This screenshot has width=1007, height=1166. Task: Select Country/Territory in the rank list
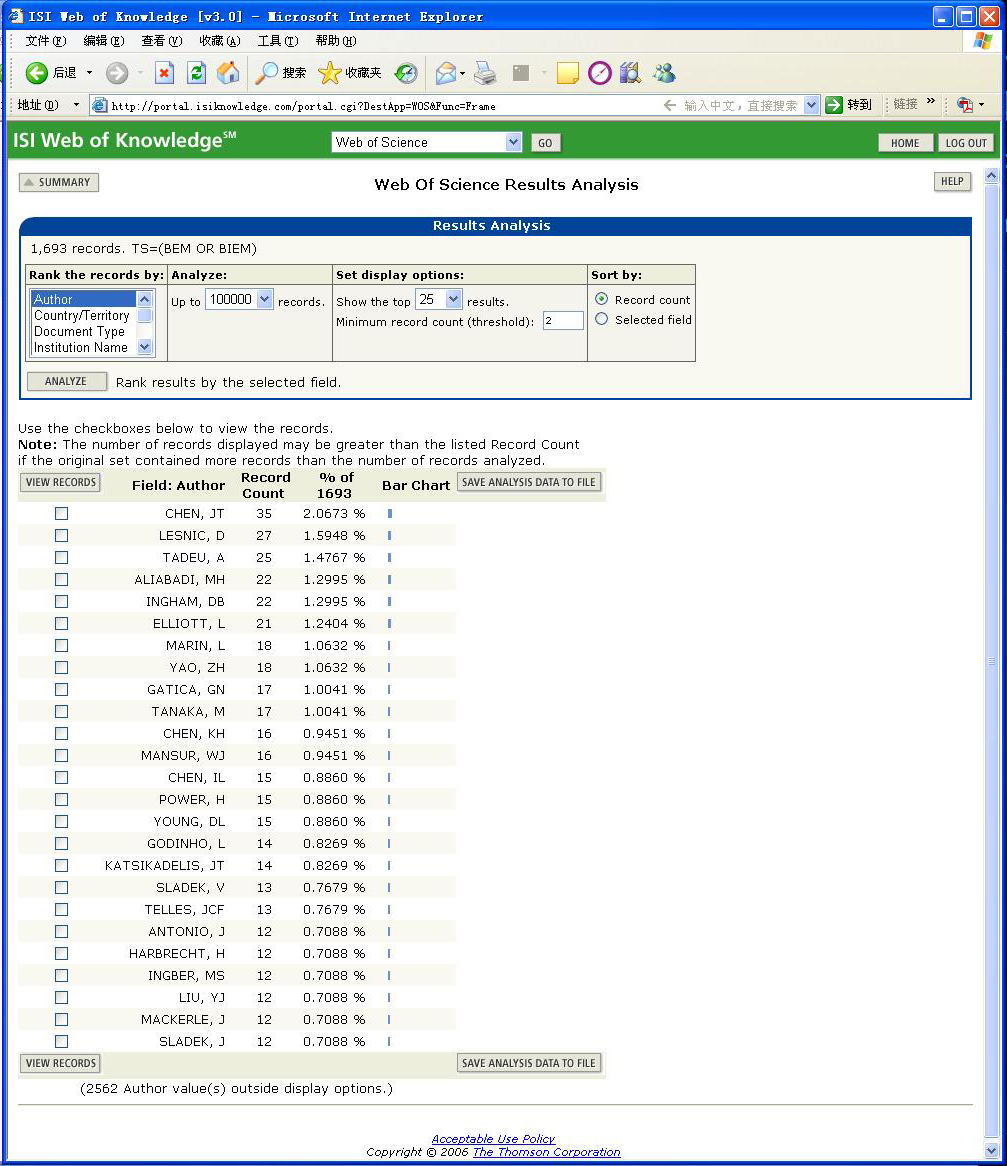coord(82,315)
